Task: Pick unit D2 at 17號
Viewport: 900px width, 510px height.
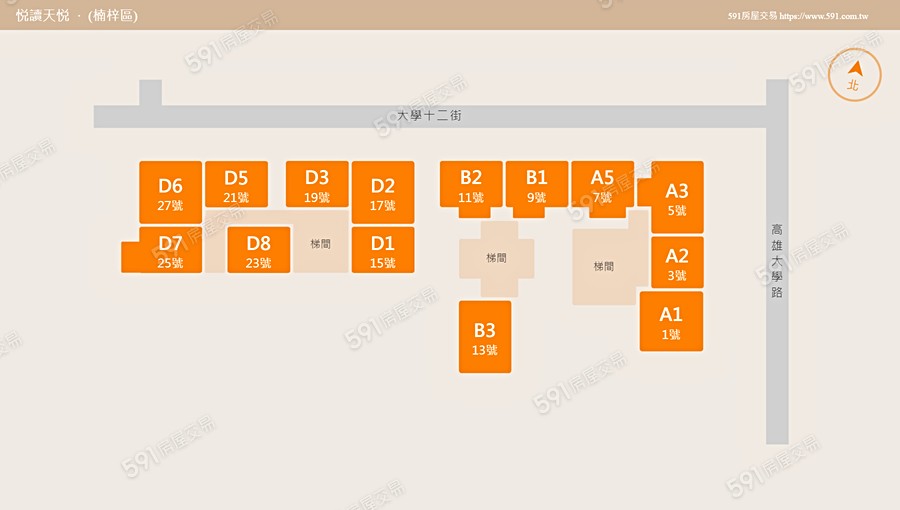Action: coord(382,193)
